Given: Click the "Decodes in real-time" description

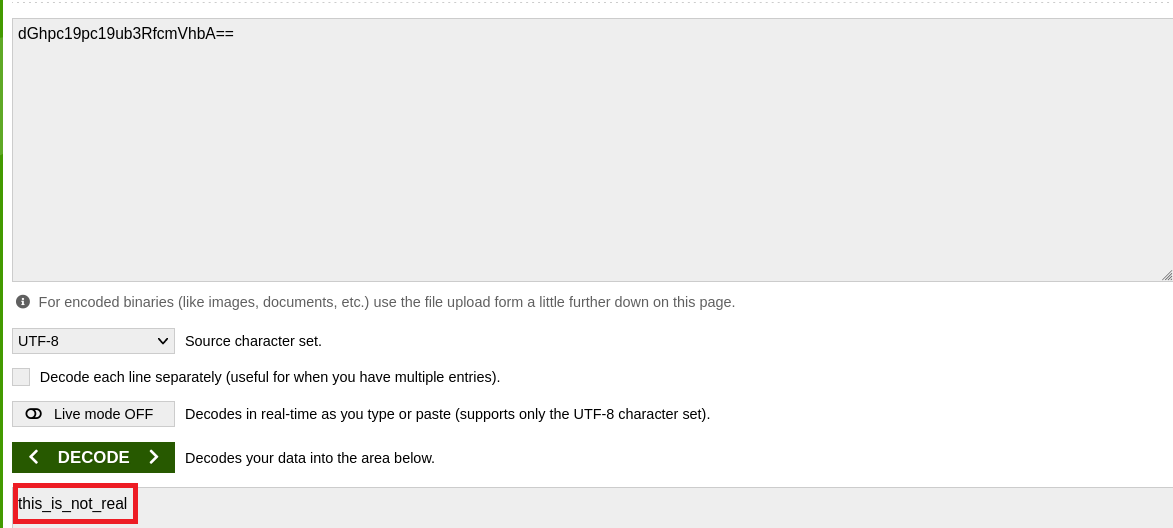Looking at the screenshot, I should pos(447,414).
